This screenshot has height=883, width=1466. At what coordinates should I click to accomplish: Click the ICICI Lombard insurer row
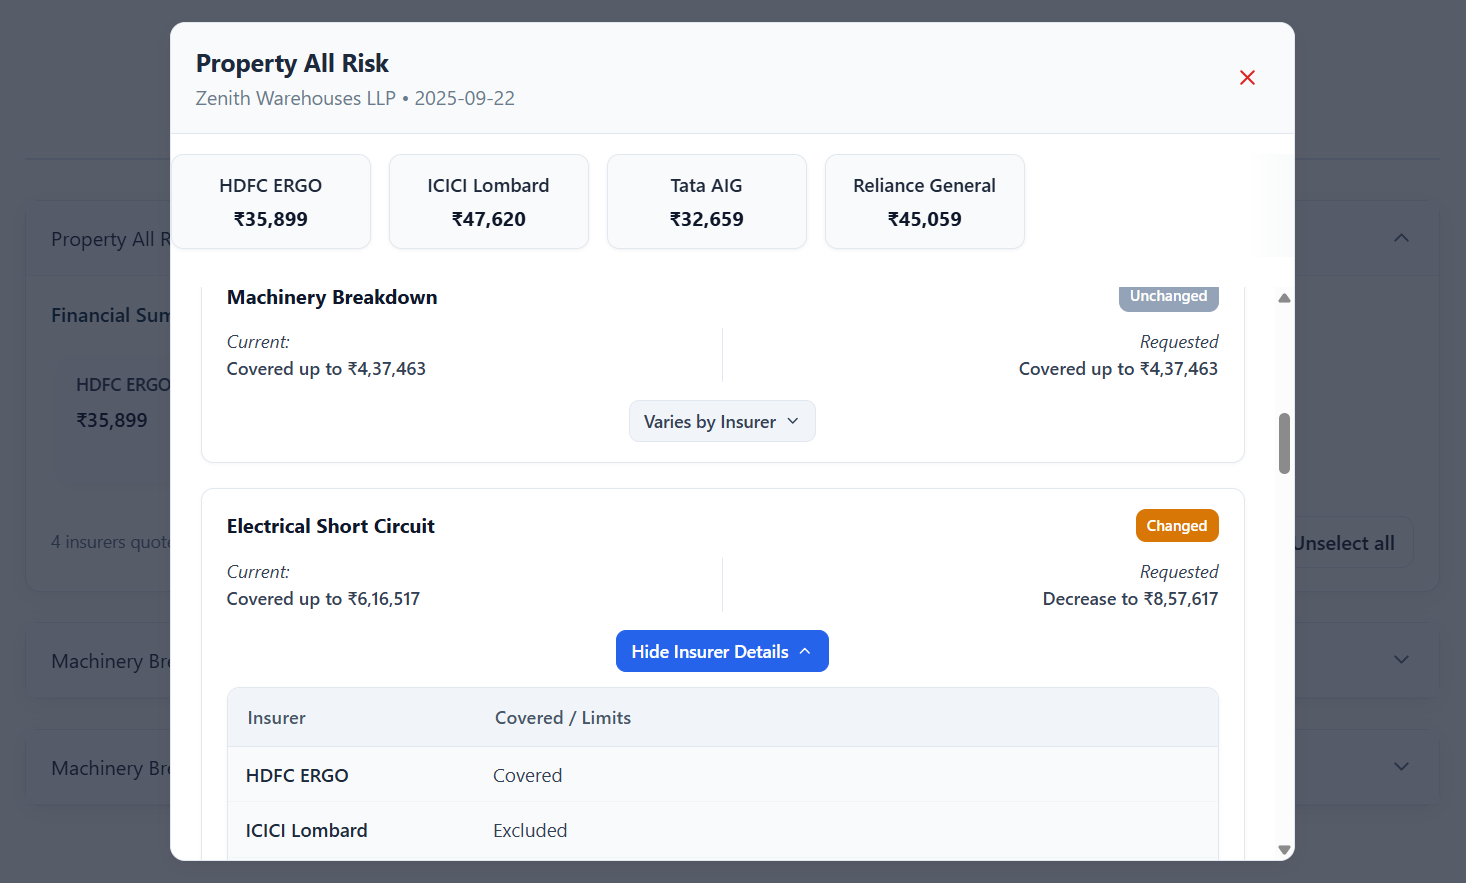[722, 830]
